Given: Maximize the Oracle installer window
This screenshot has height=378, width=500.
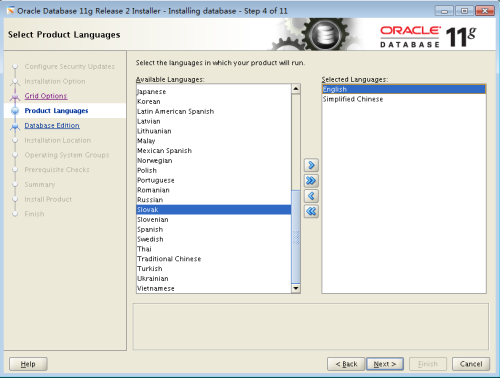Looking at the screenshot, I should tap(464, 11).
